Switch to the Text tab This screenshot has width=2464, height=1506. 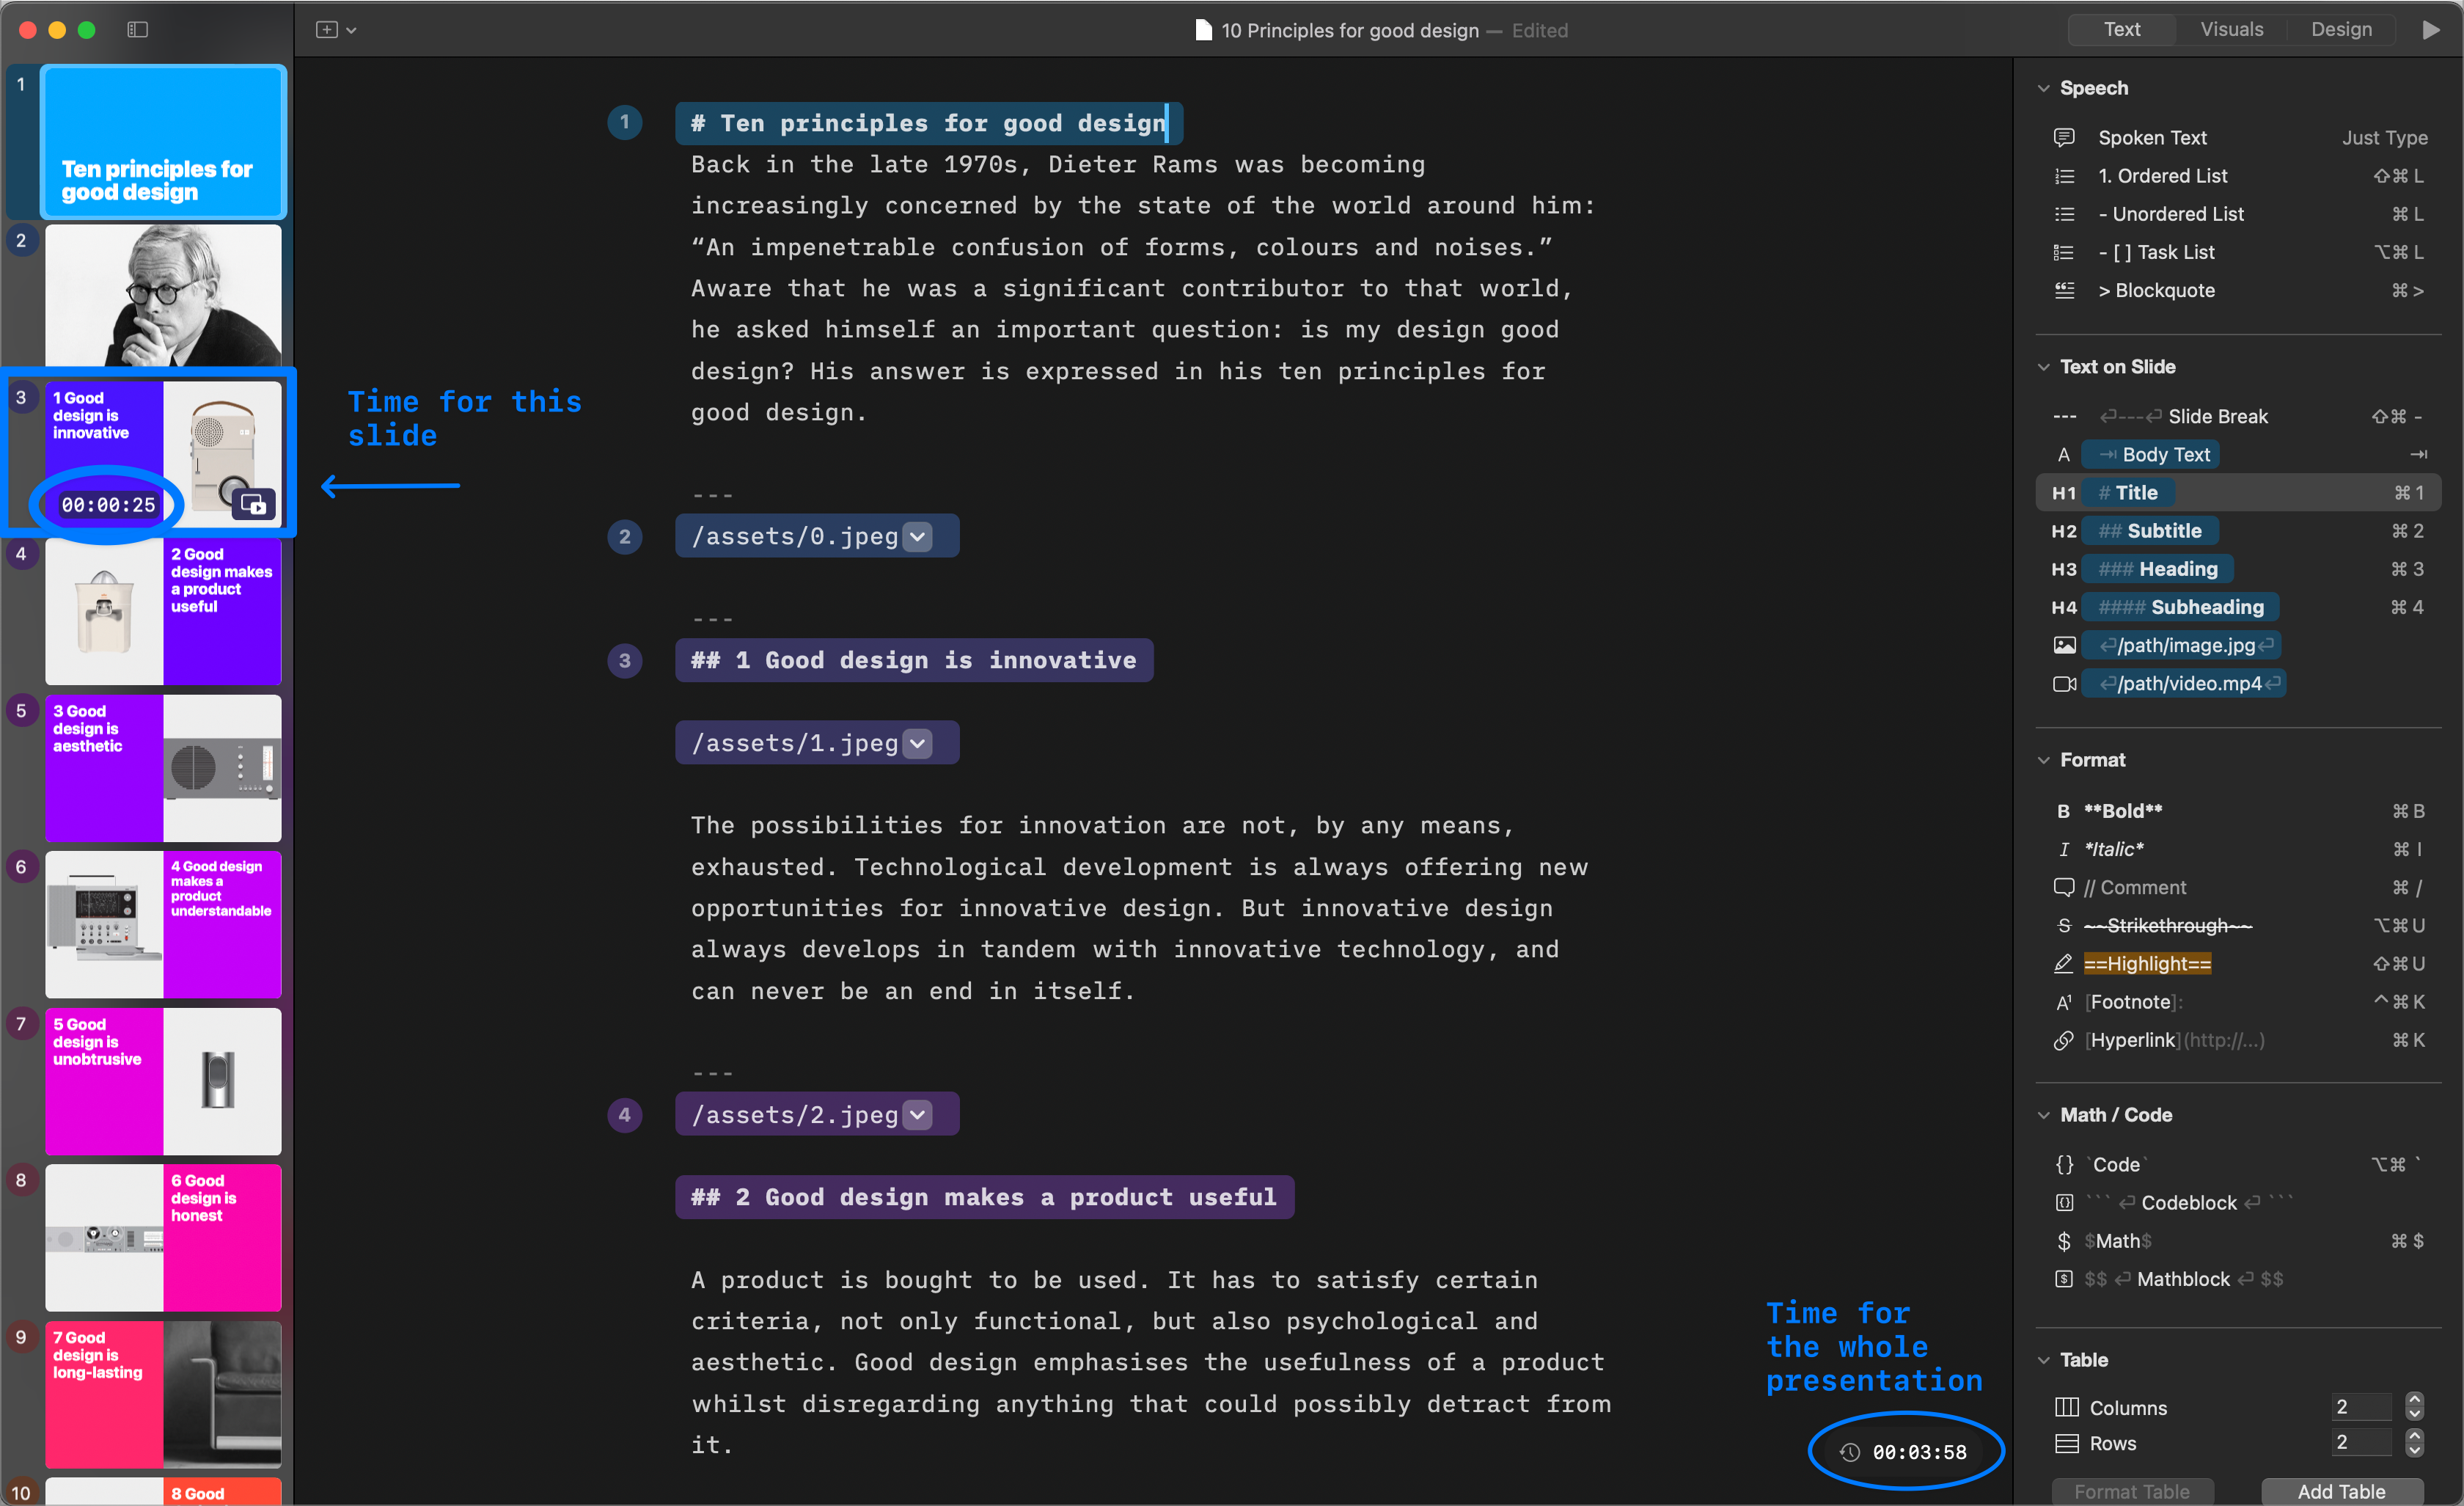pos(2121,30)
